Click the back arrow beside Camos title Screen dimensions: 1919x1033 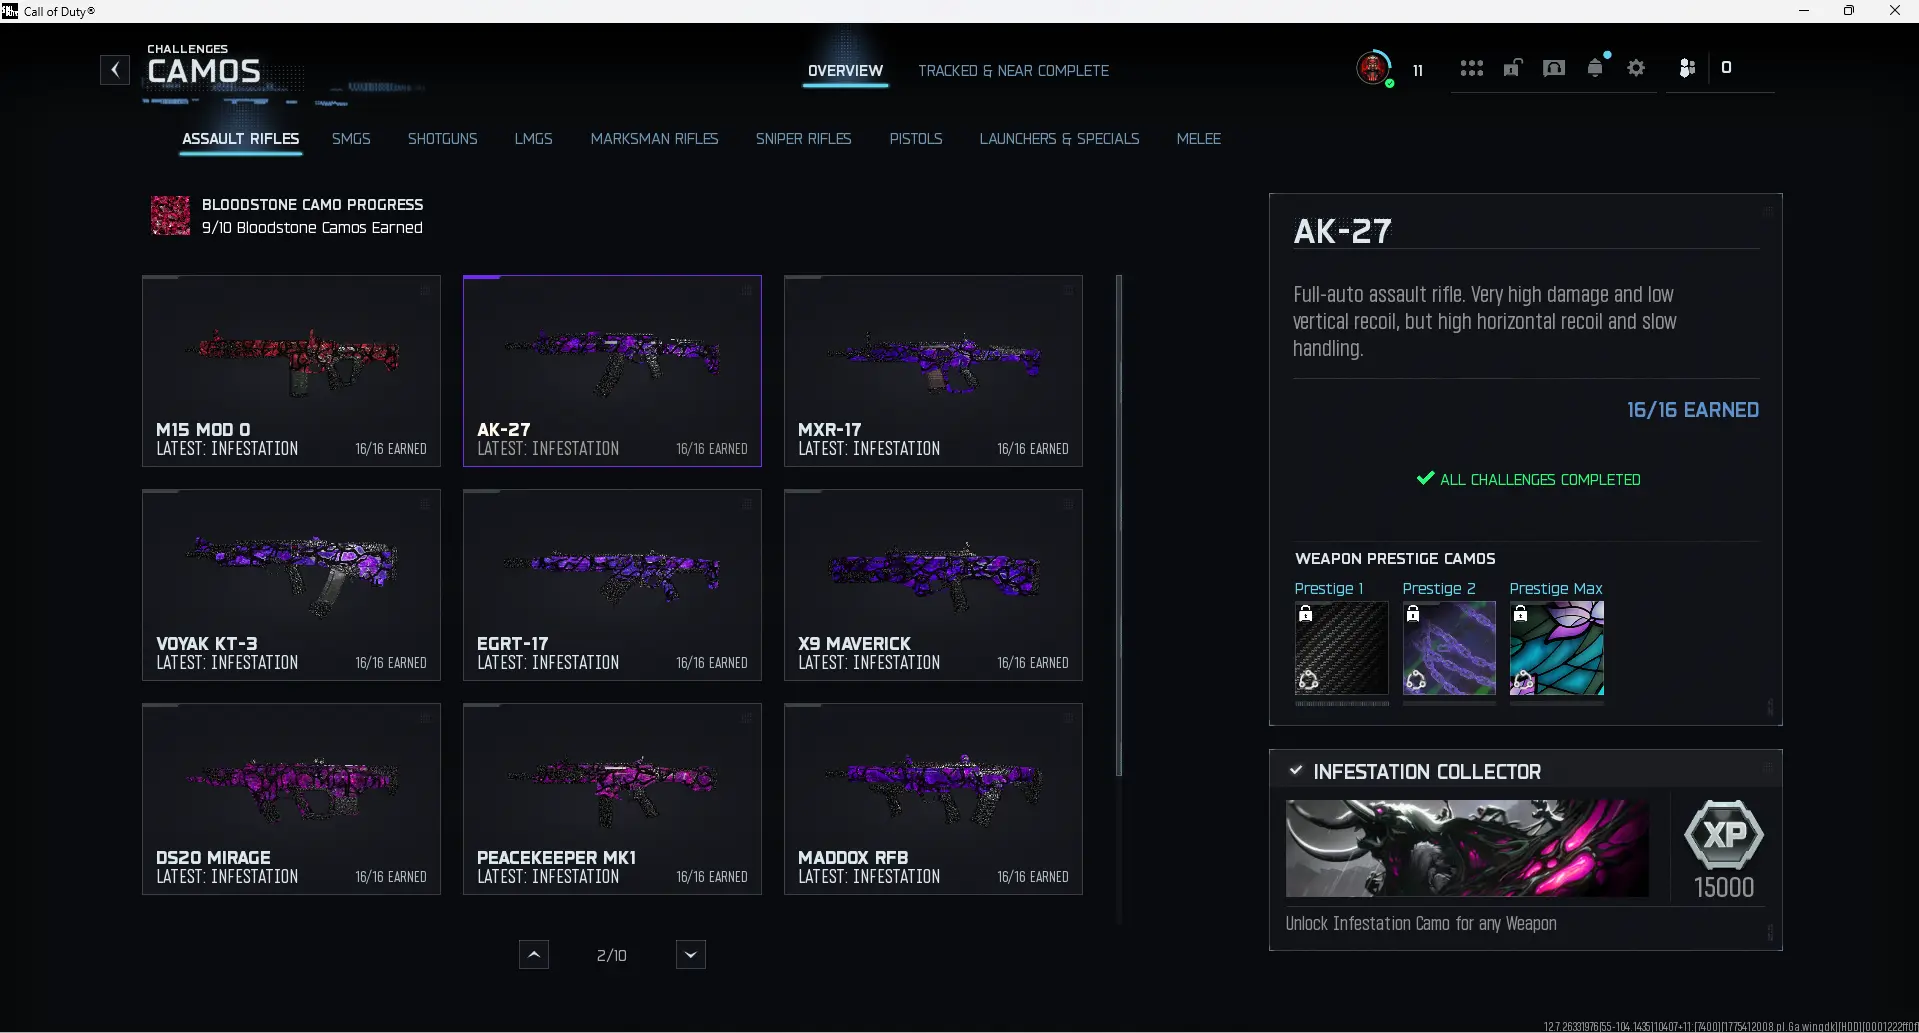pyautogui.click(x=115, y=70)
